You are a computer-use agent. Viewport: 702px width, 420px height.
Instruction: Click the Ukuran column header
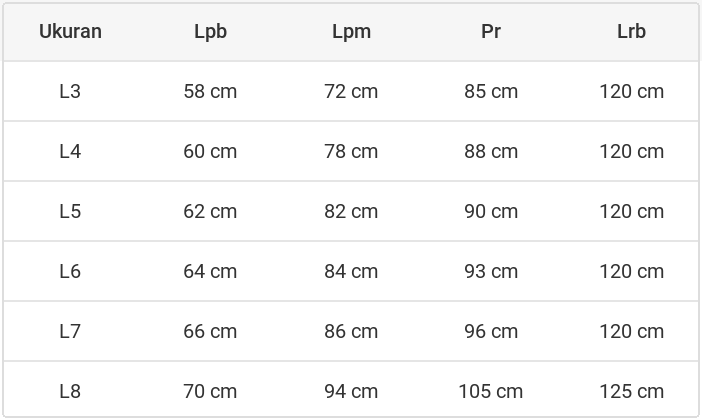point(70,31)
